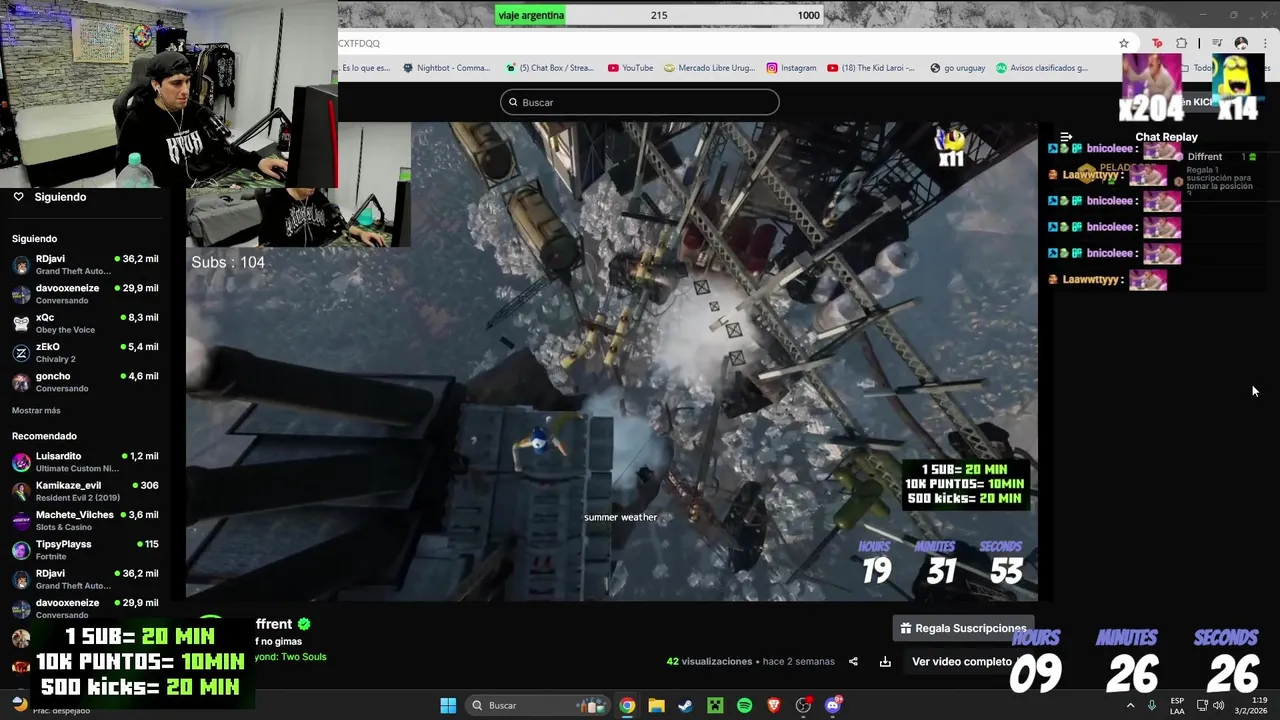Viewport: 1280px width, 720px height.
Task: Open Chrome from taskbar
Action: coord(627,705)
